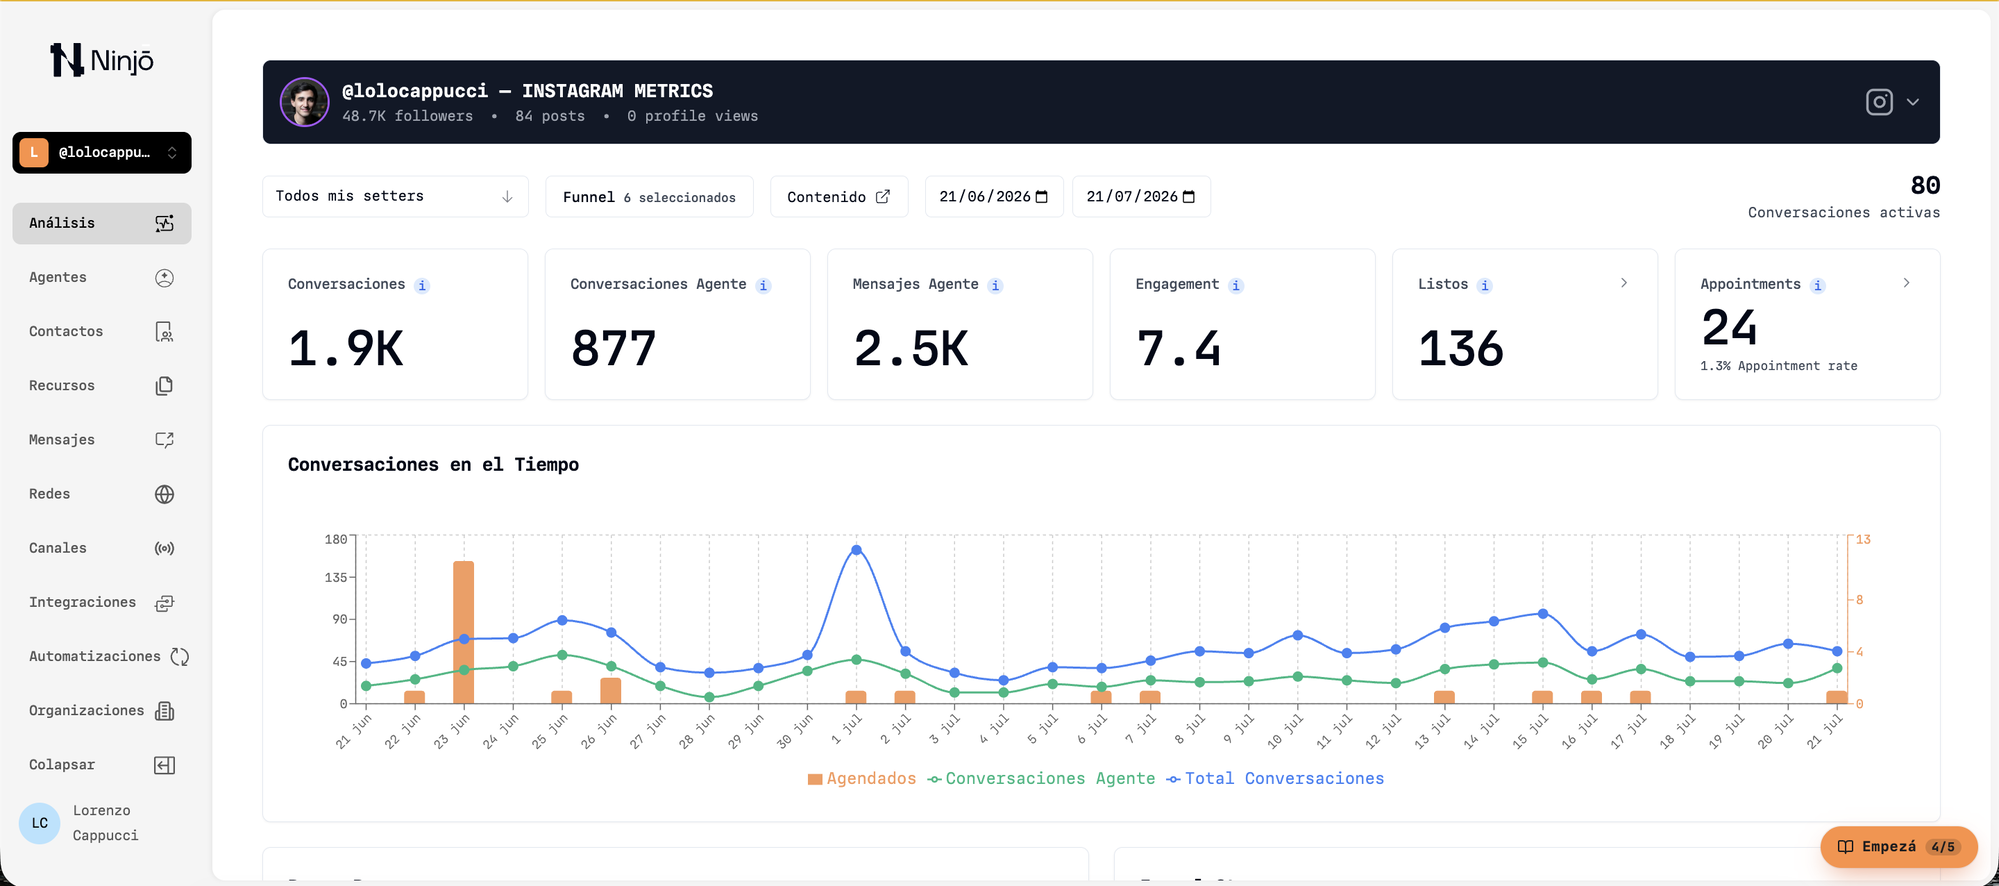
Task: Click the Mensajes Agente info icon
Action: (x=995, y=285)
